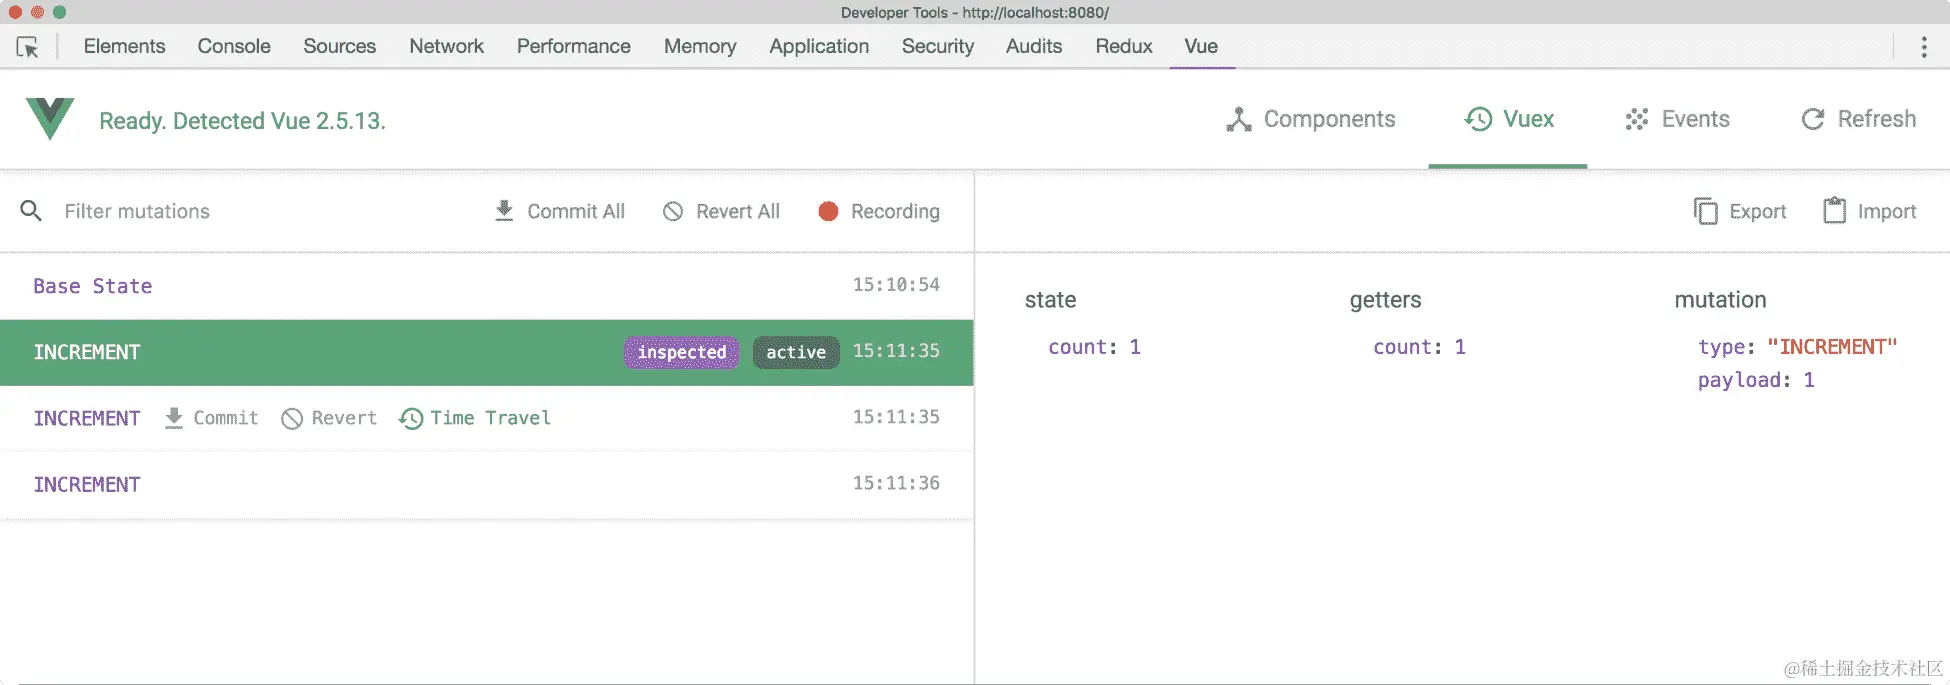Image resolution: width=1950 pixels, height=685 pixels.
Task: Click the Time Travel label
Action: (x=490, y=418)
